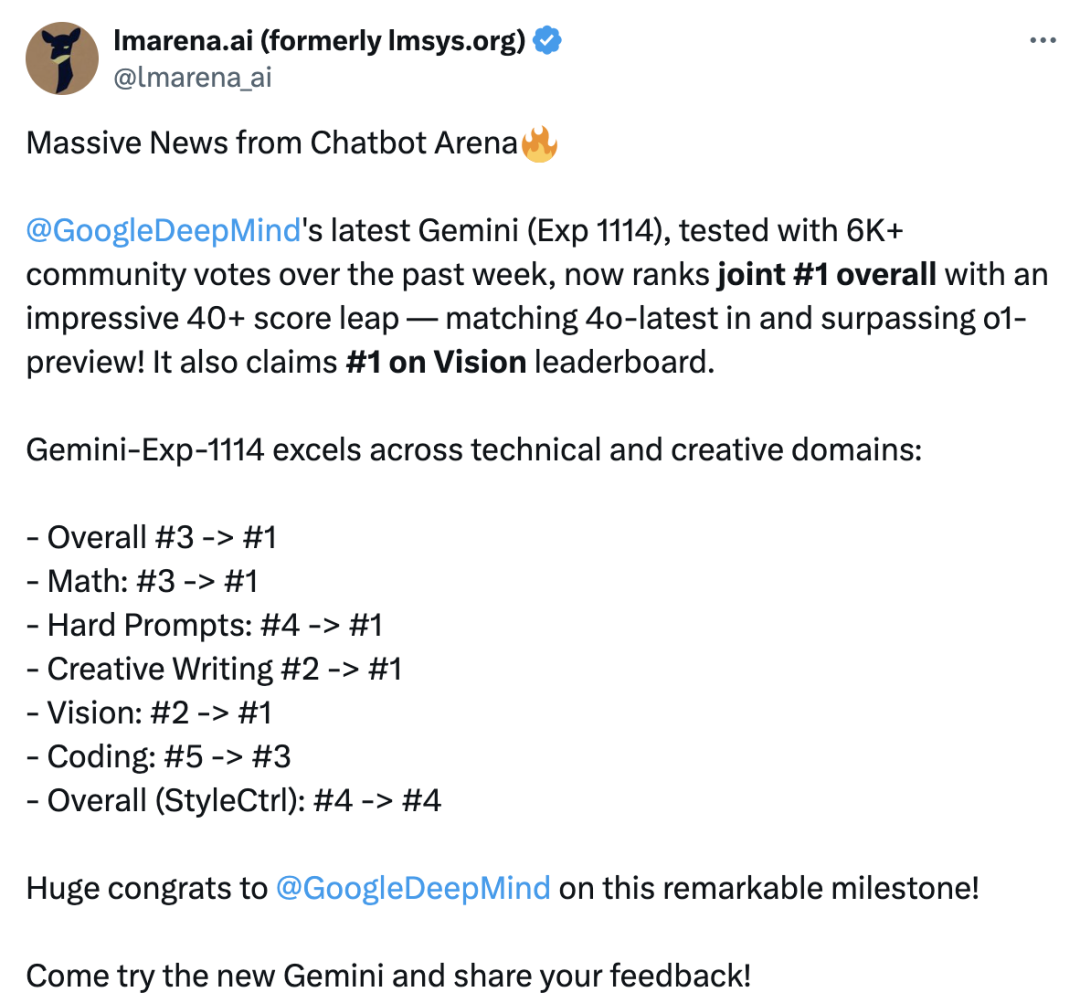Open the three-dot more options menu
This screenshot has height=1003, width=1080.
pos(1043,41)
